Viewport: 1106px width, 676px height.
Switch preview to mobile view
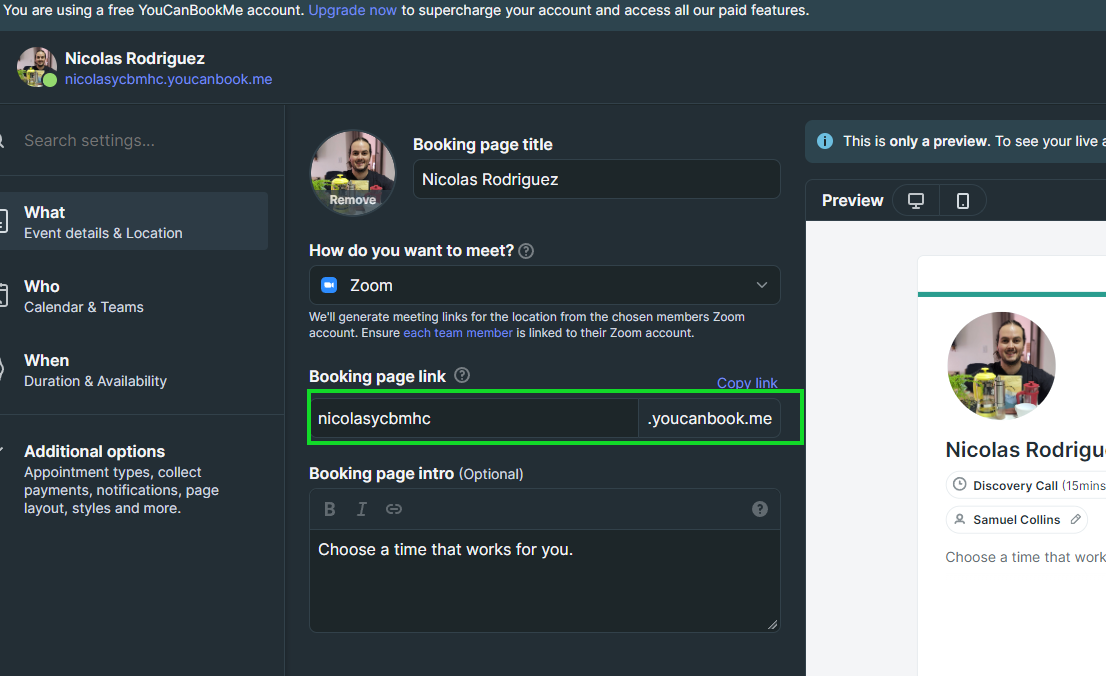pos(962,200)
